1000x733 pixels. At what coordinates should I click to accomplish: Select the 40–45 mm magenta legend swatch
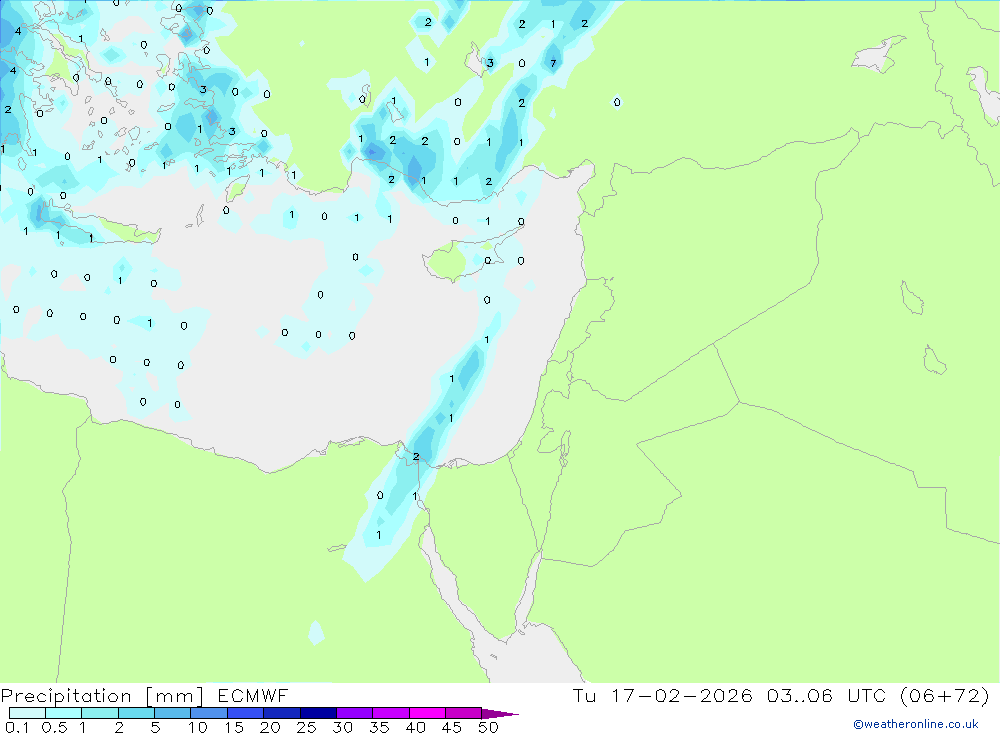coord(427,713)
